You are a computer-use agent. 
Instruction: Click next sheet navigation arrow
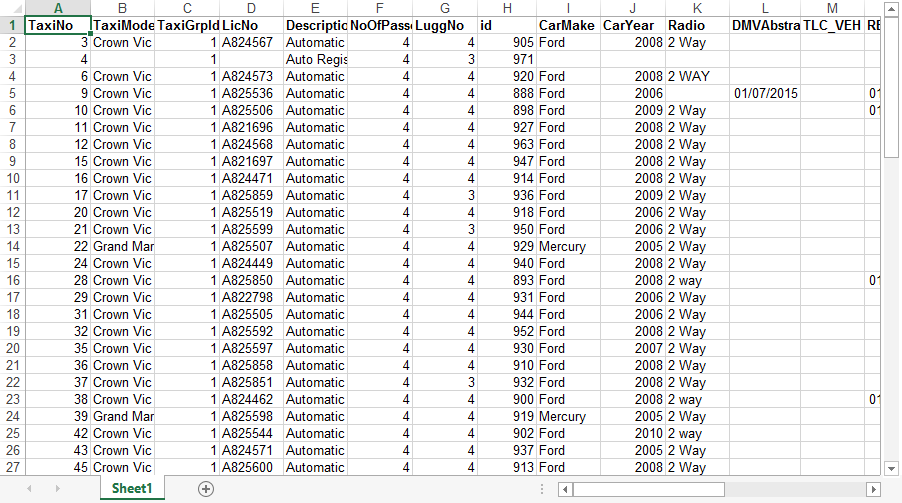point(58,489)
